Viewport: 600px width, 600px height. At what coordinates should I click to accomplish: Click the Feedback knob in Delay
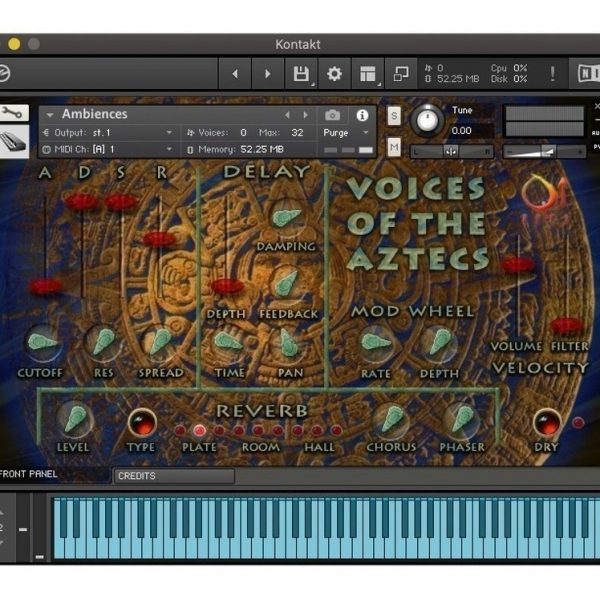(286, 284)
